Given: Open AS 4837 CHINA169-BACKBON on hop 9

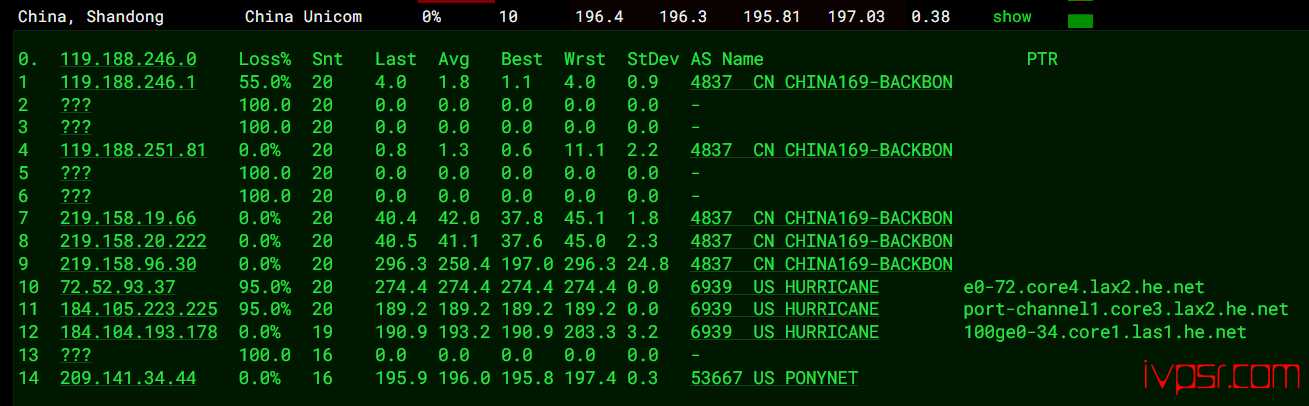Looking at the screenshot, I should pos(821,264).
